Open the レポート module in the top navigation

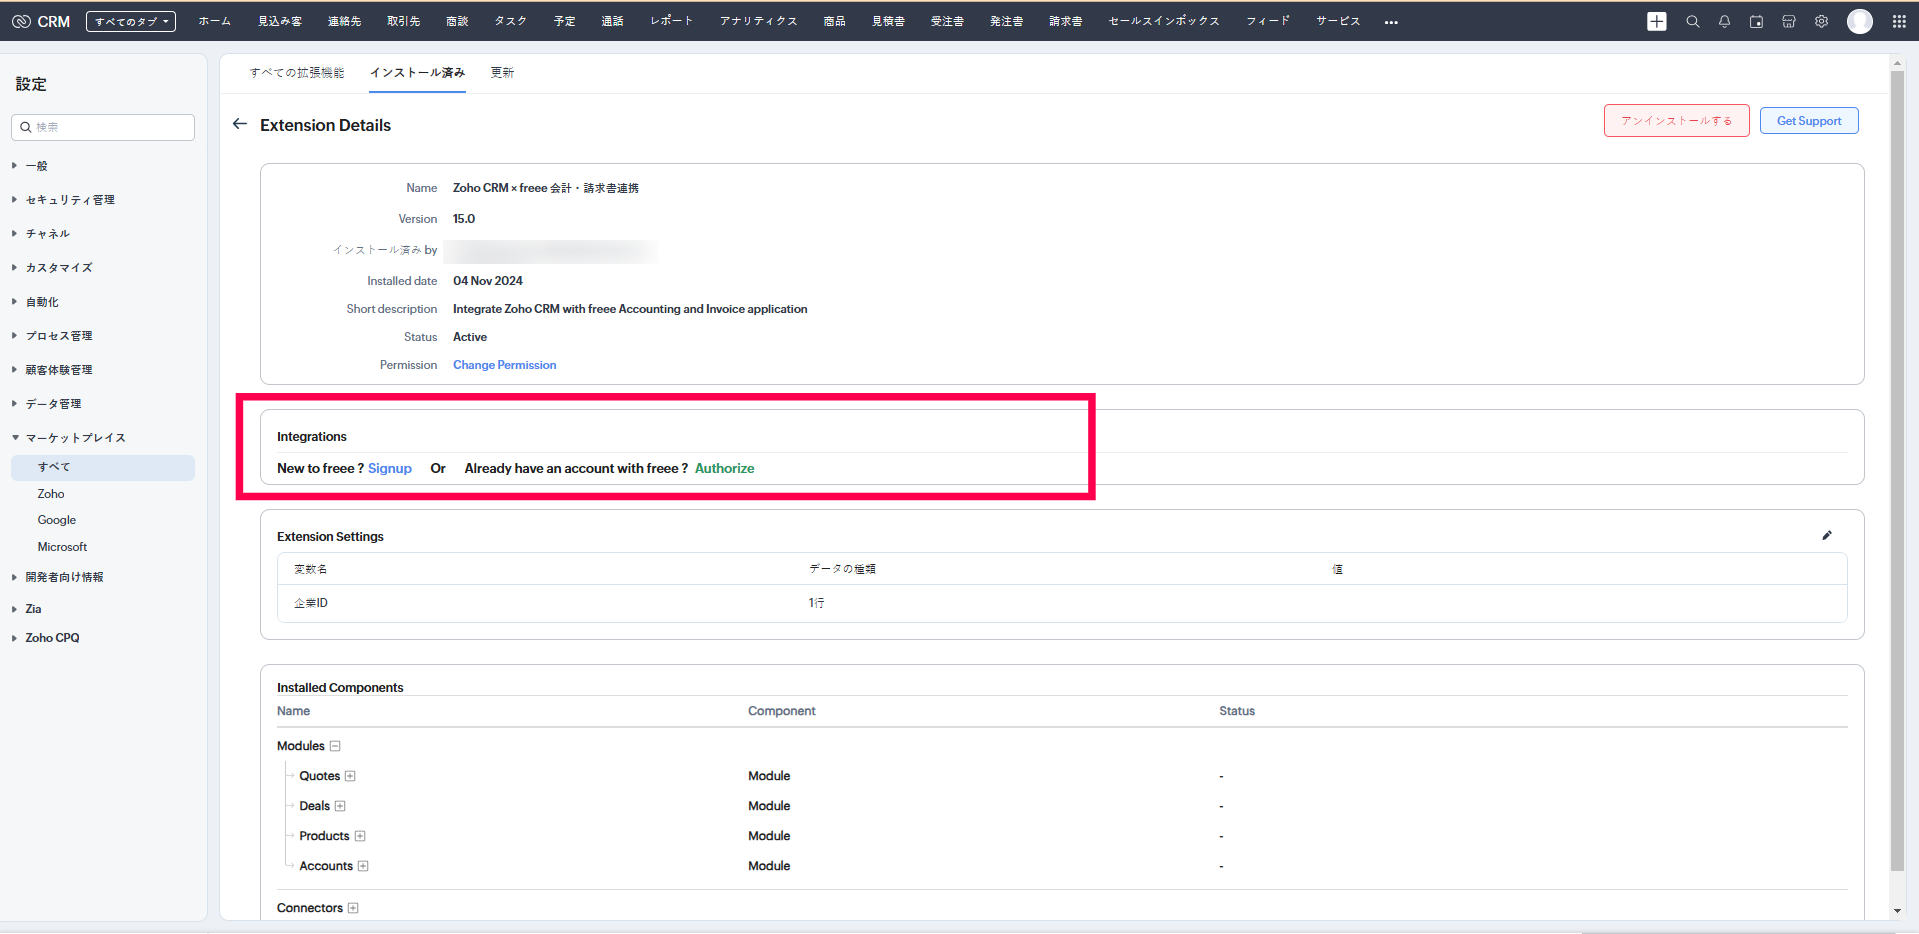pyautogui.click(x=671, y=21)
